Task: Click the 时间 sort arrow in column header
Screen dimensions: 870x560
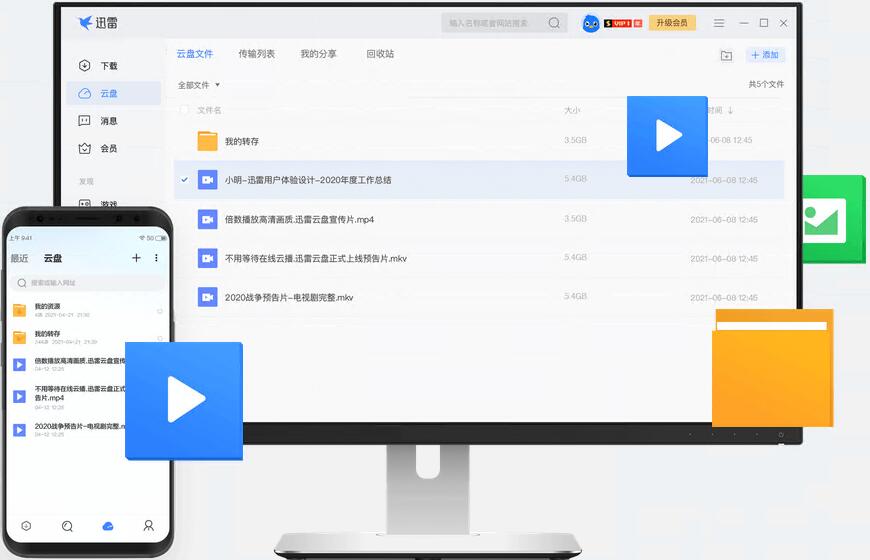Action: coord(731,110)
